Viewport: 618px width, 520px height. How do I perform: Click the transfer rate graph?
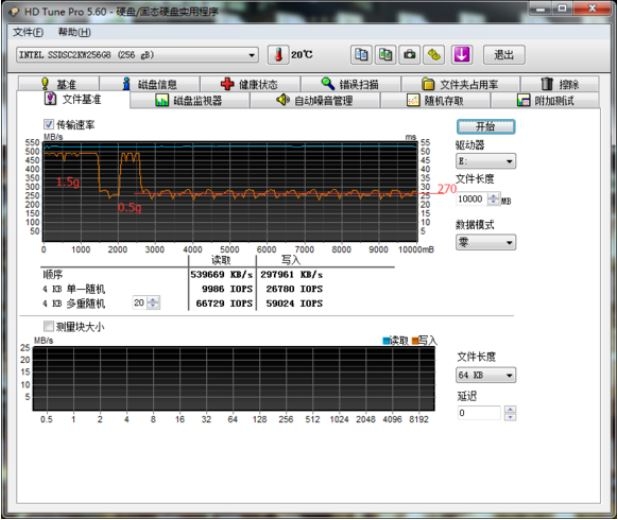click(x=230, y=191)
